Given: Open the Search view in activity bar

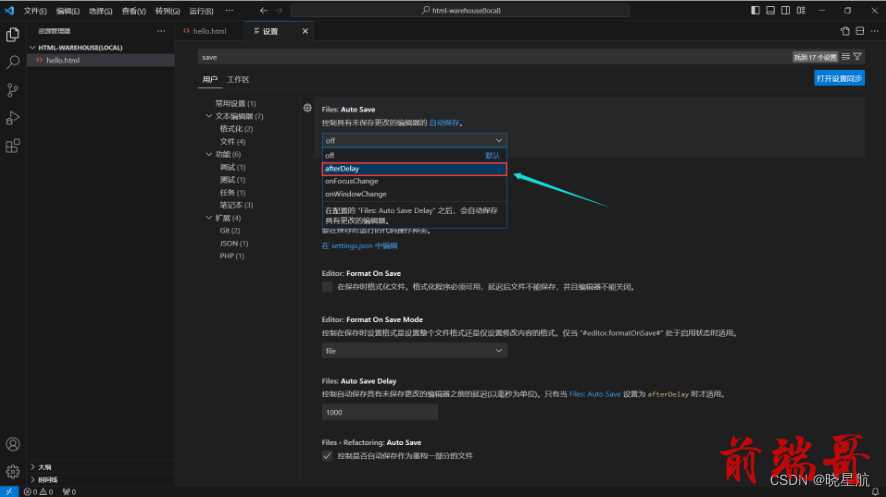Looking at the screenshot, I should tap(12, 62).
